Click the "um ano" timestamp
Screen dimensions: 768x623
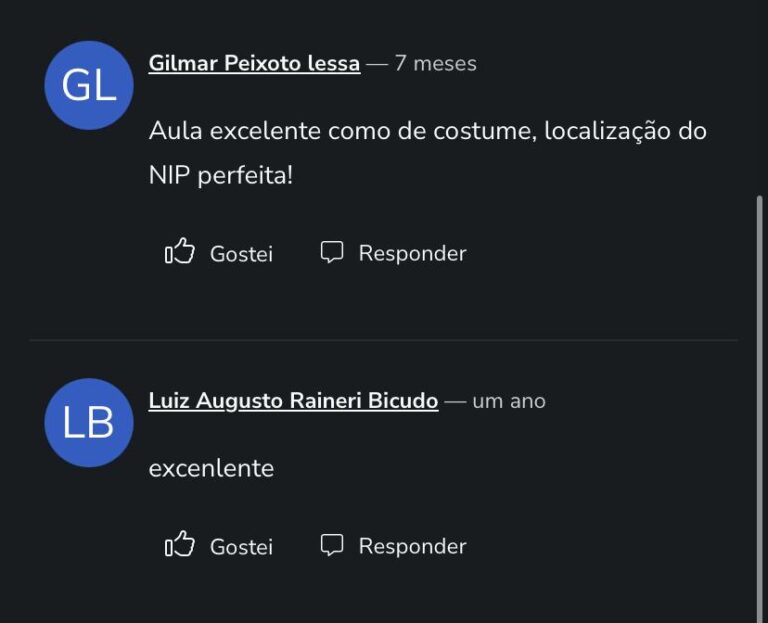[509, 401]
